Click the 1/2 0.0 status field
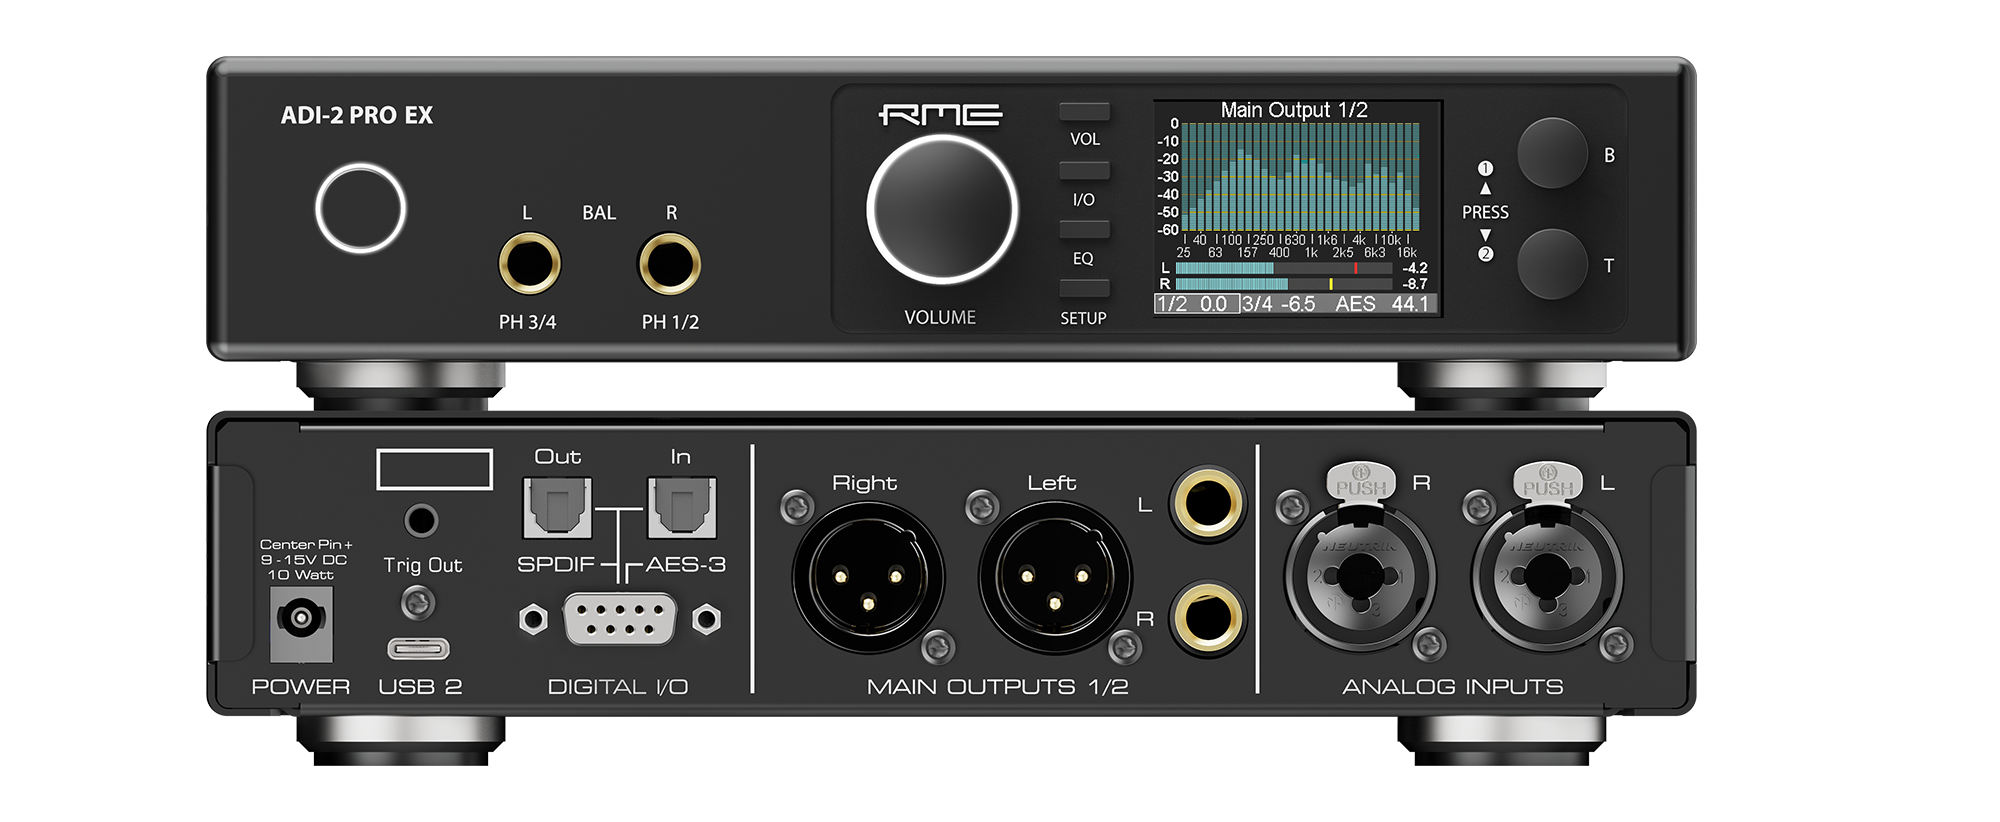2000x822 pixels. (x=1197, y=304)
